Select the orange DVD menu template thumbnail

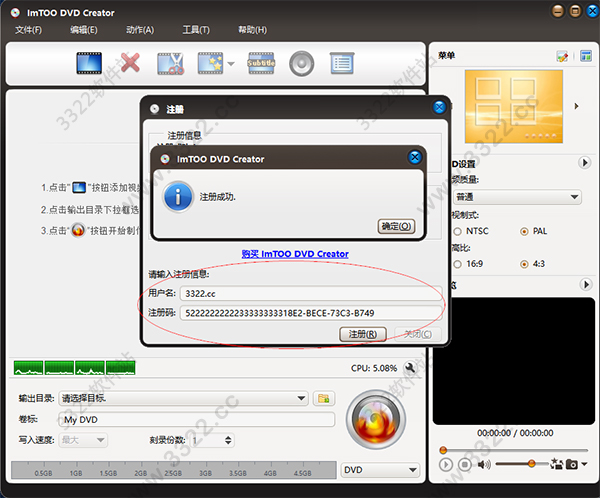click(x=514, y=106)
